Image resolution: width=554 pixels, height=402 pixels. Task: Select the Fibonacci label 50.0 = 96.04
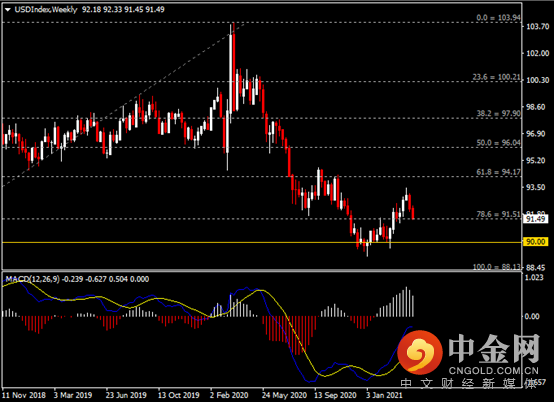point(498,143)
